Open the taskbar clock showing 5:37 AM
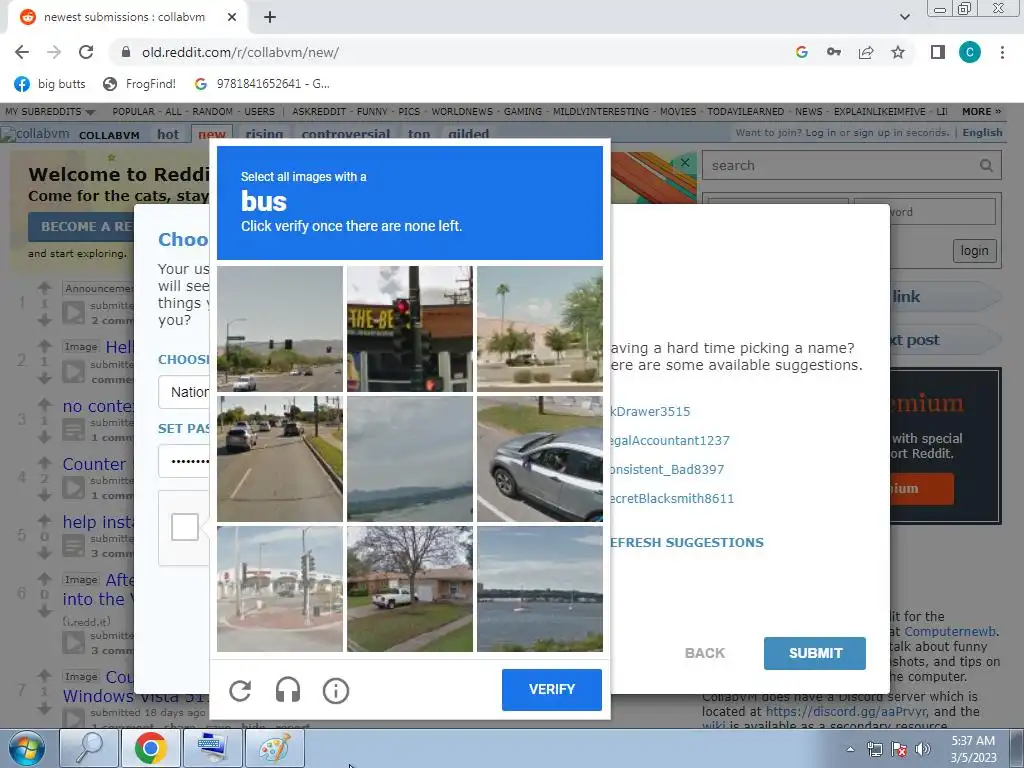The width and height of the screenshot is (1024, 768). (x=973, y=749)
